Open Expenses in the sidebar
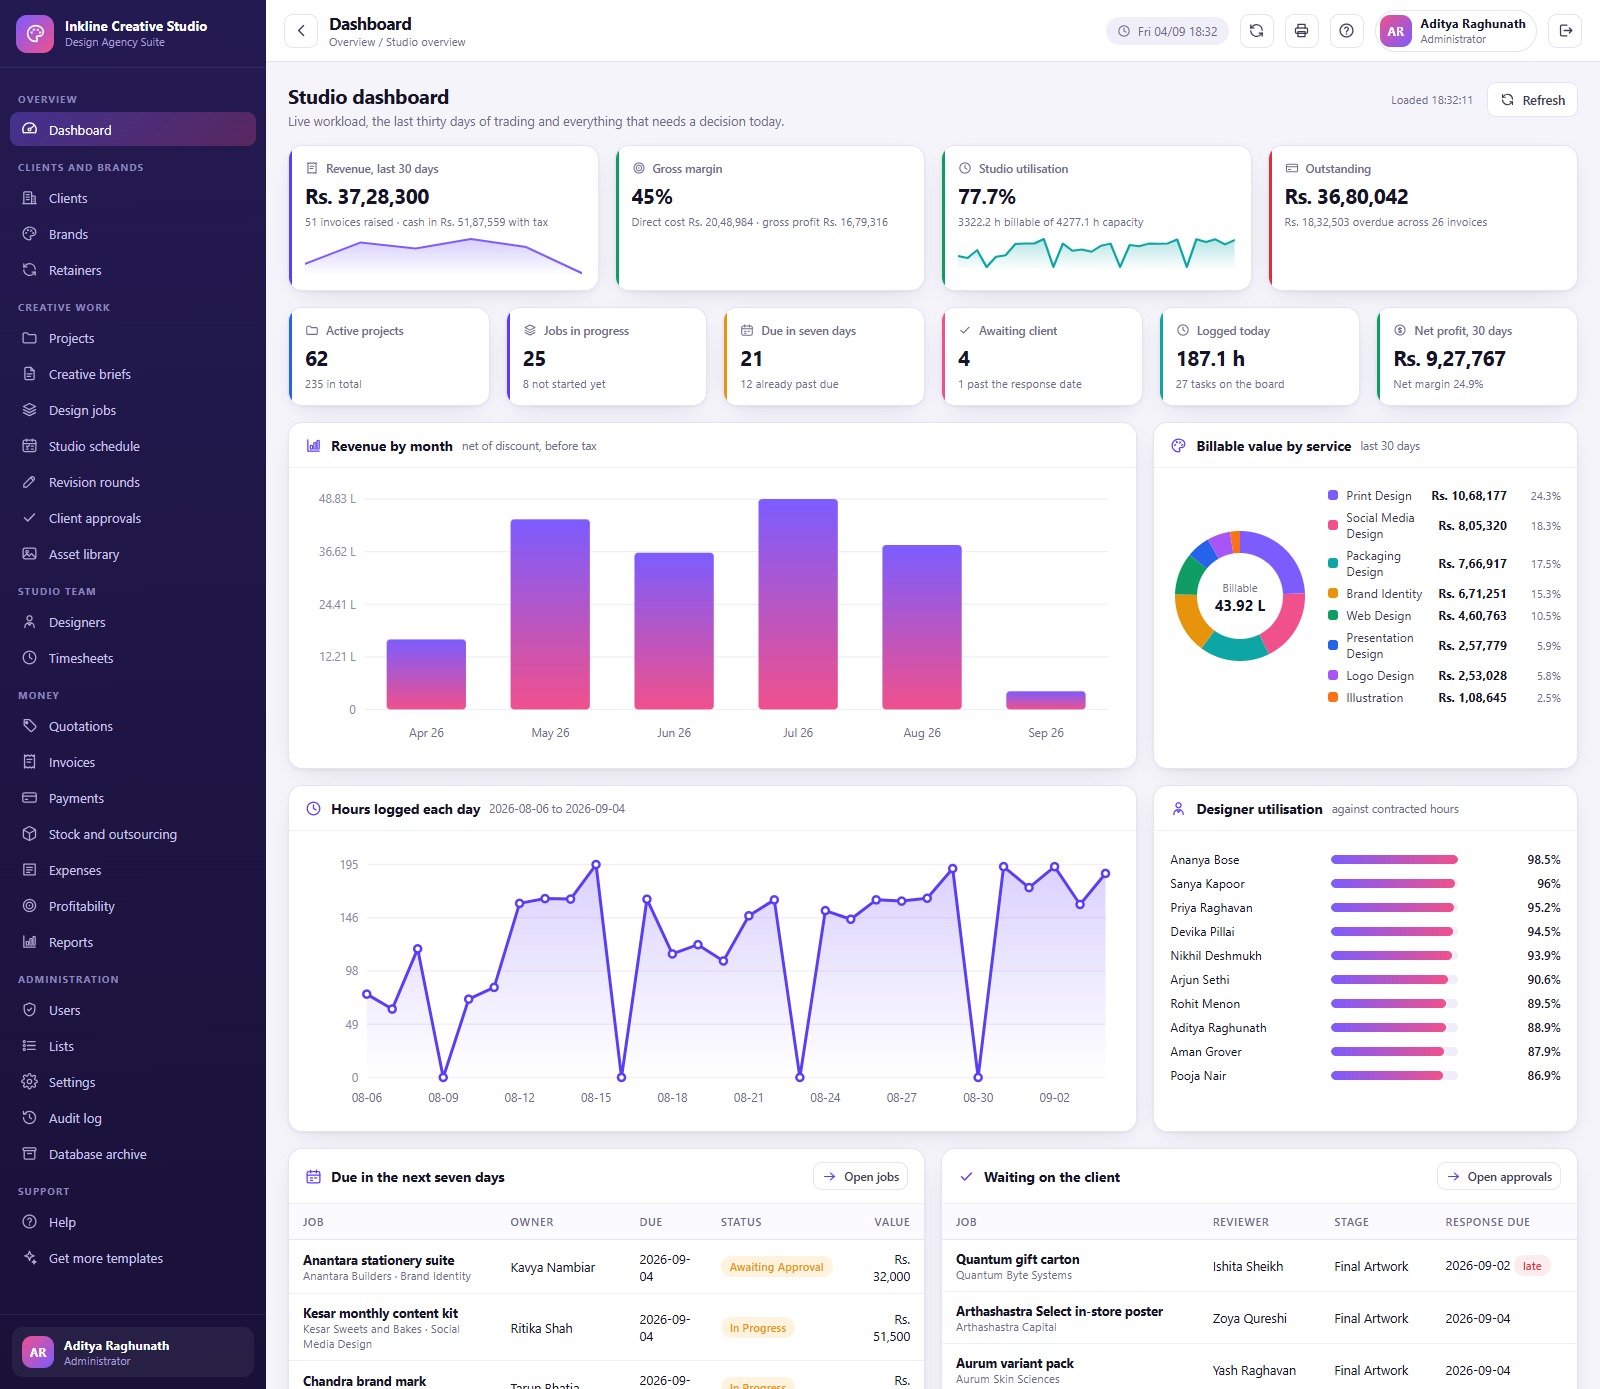Screen dimensions: 1600x1389 [133, 870]
